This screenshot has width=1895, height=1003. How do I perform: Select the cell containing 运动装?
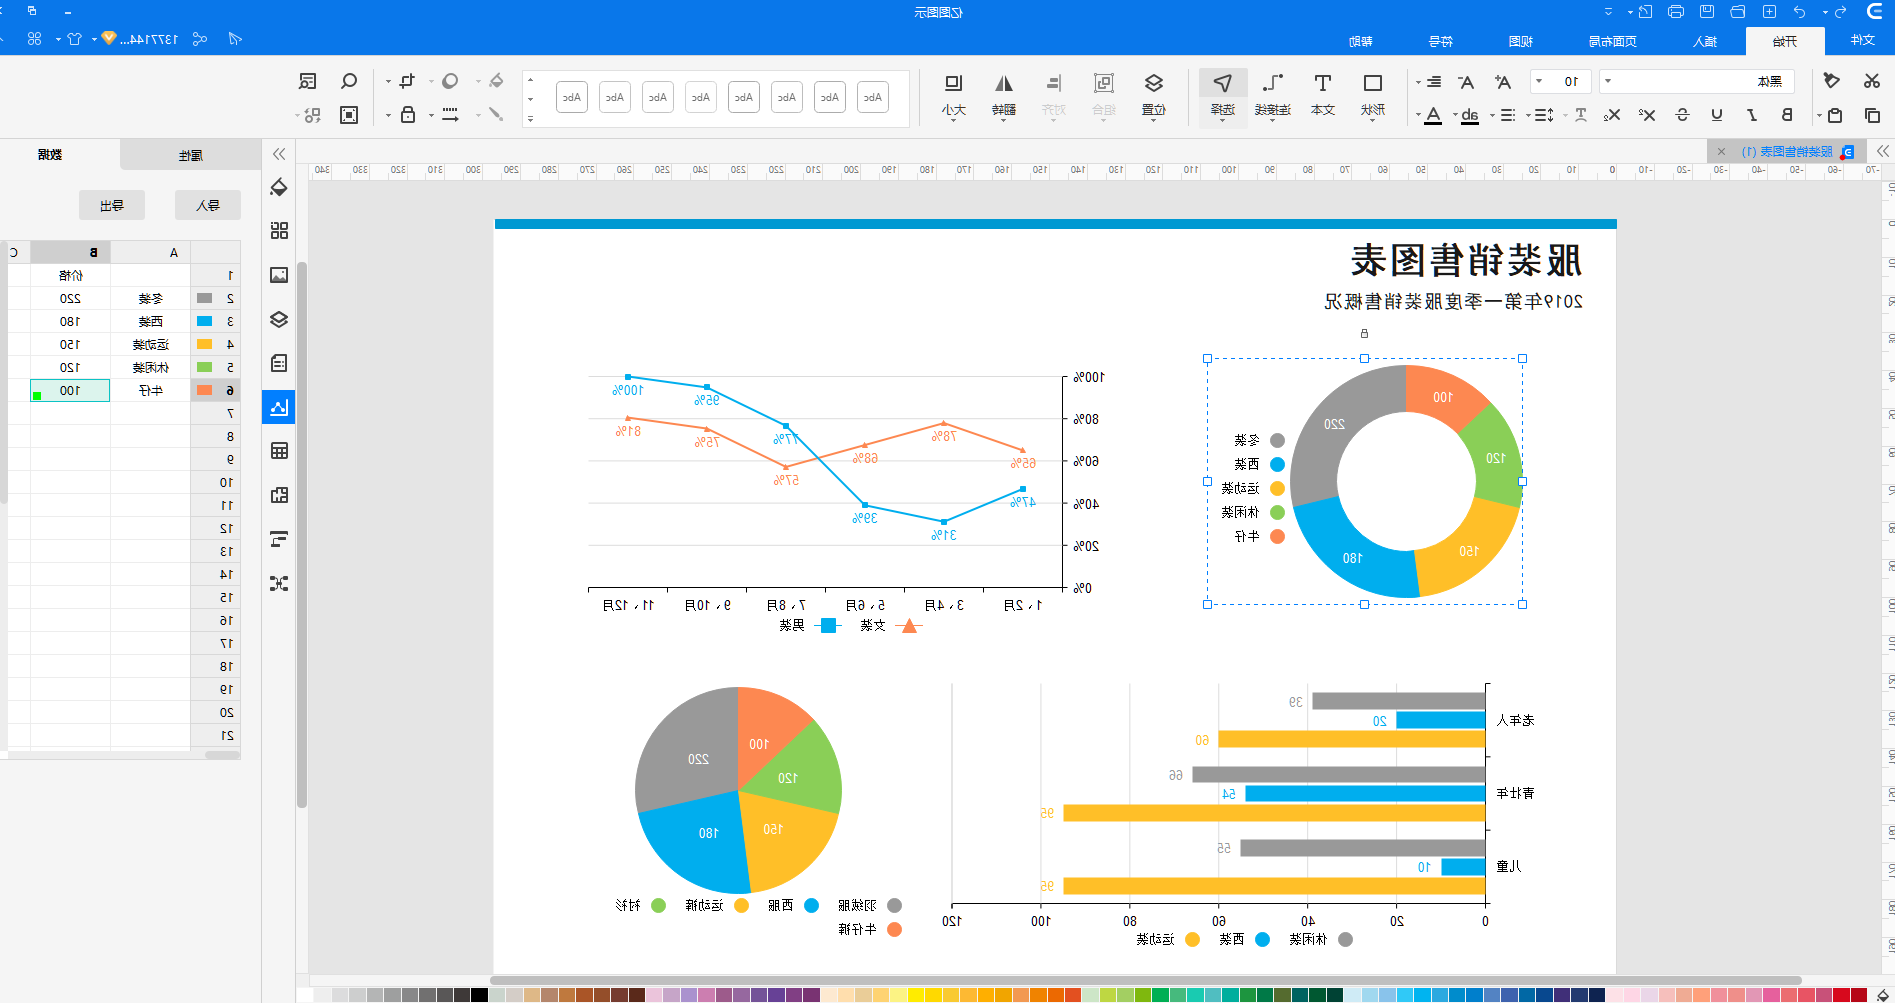click(150, 344)
